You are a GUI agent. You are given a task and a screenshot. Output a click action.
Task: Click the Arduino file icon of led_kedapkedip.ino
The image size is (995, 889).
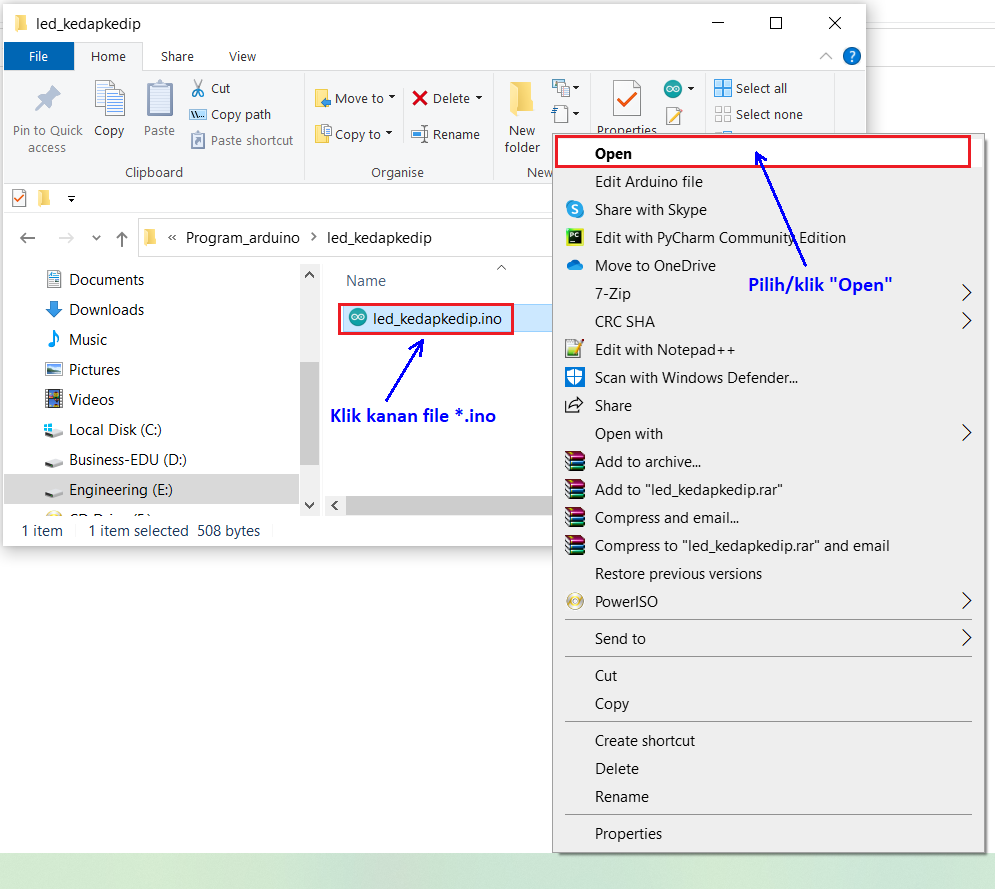coord(358,318)
